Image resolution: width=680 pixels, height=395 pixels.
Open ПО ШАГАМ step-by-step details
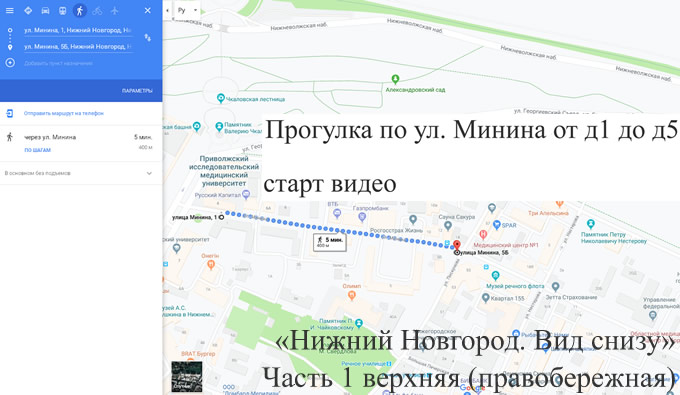(x=37, y=150)
